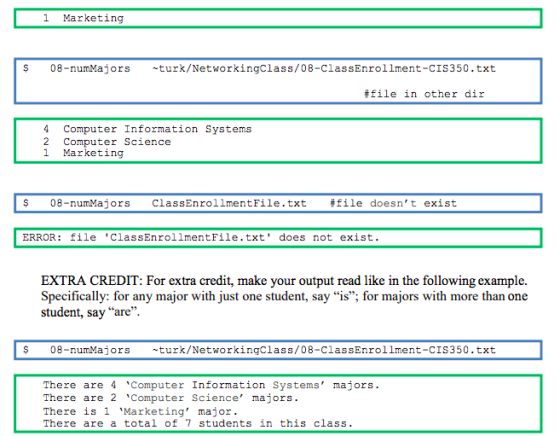Click the '#file doesn't exist' comment
560x436 pixels.
coord(393,203)
